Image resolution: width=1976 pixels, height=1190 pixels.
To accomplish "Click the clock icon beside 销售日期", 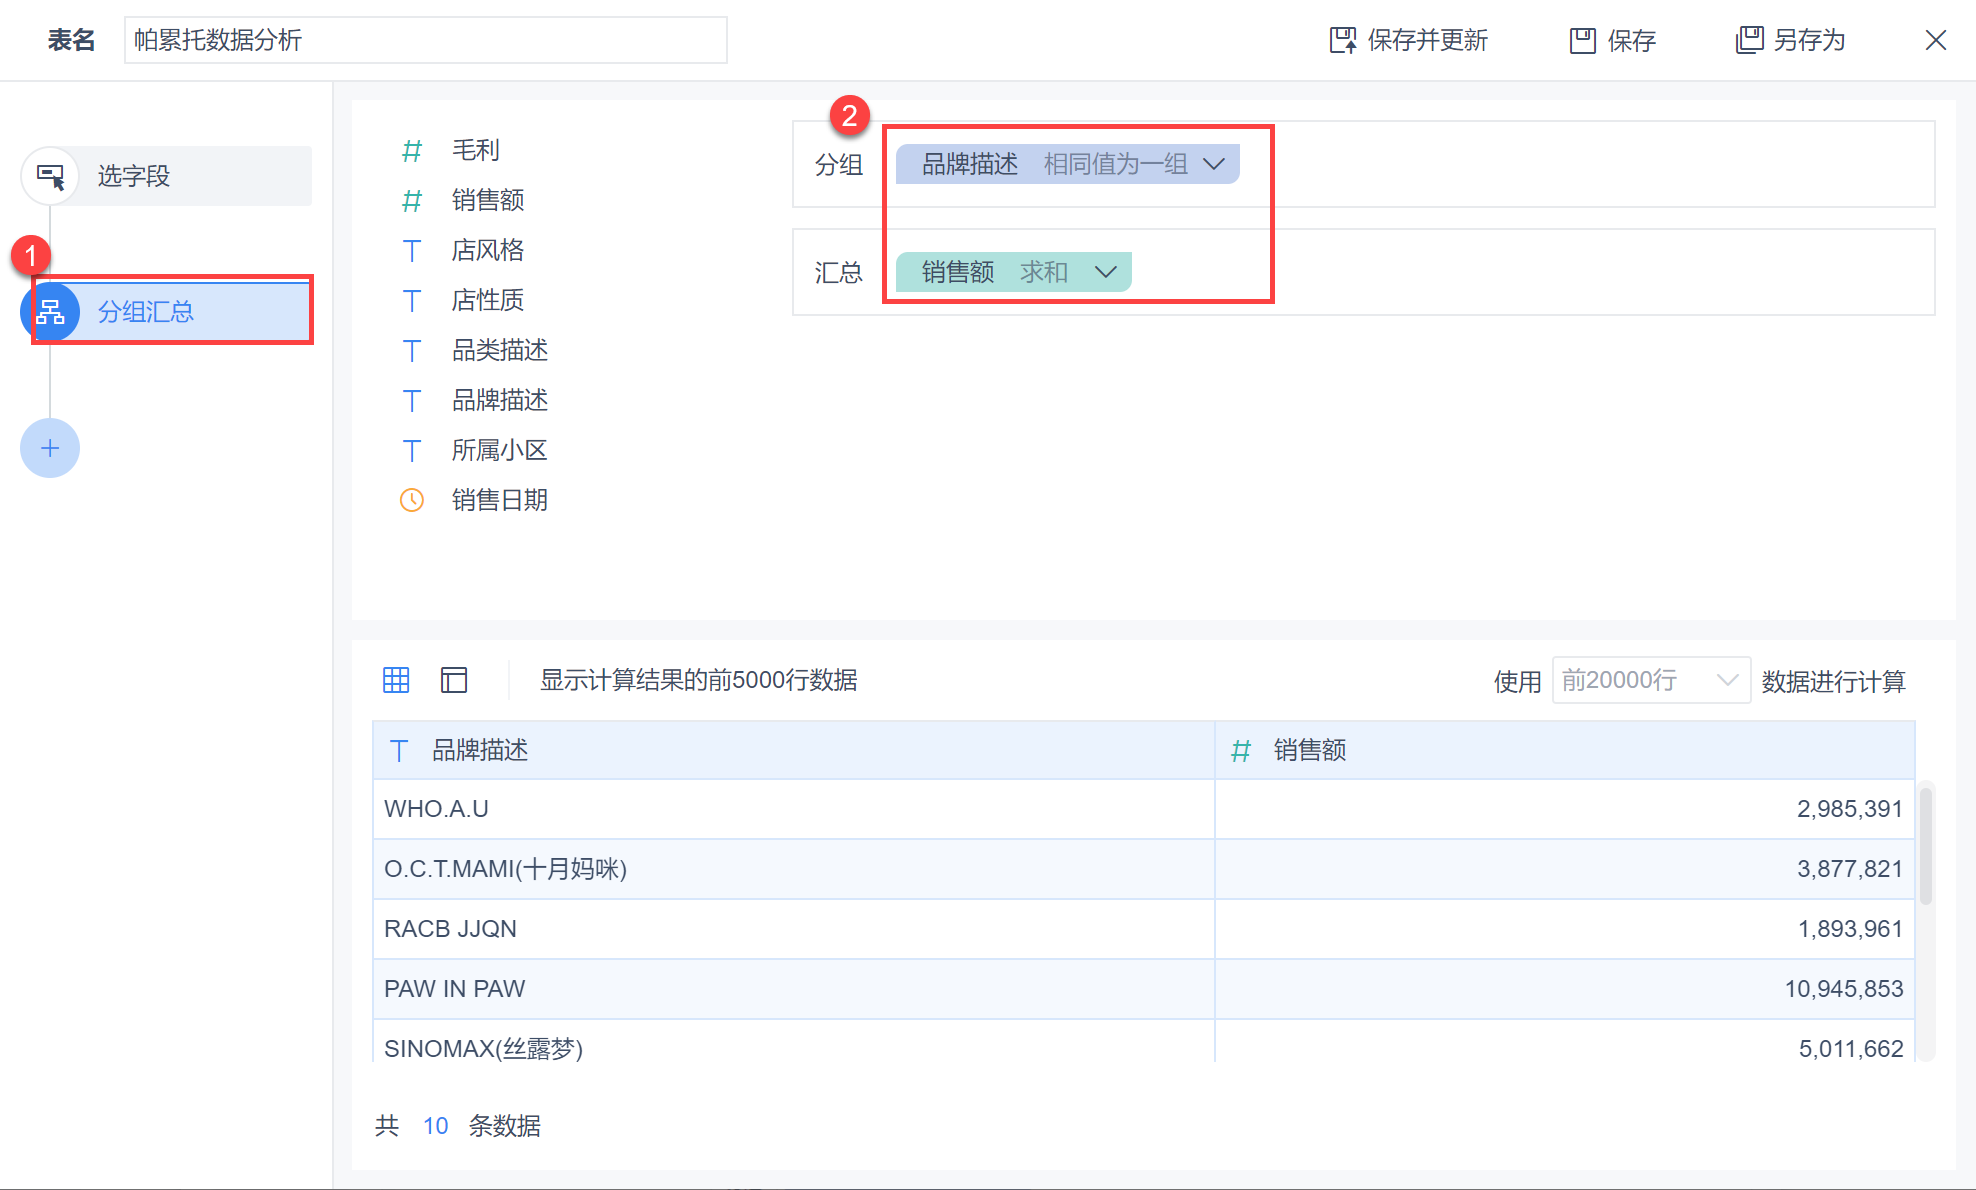I will click(x=412, y=500).
